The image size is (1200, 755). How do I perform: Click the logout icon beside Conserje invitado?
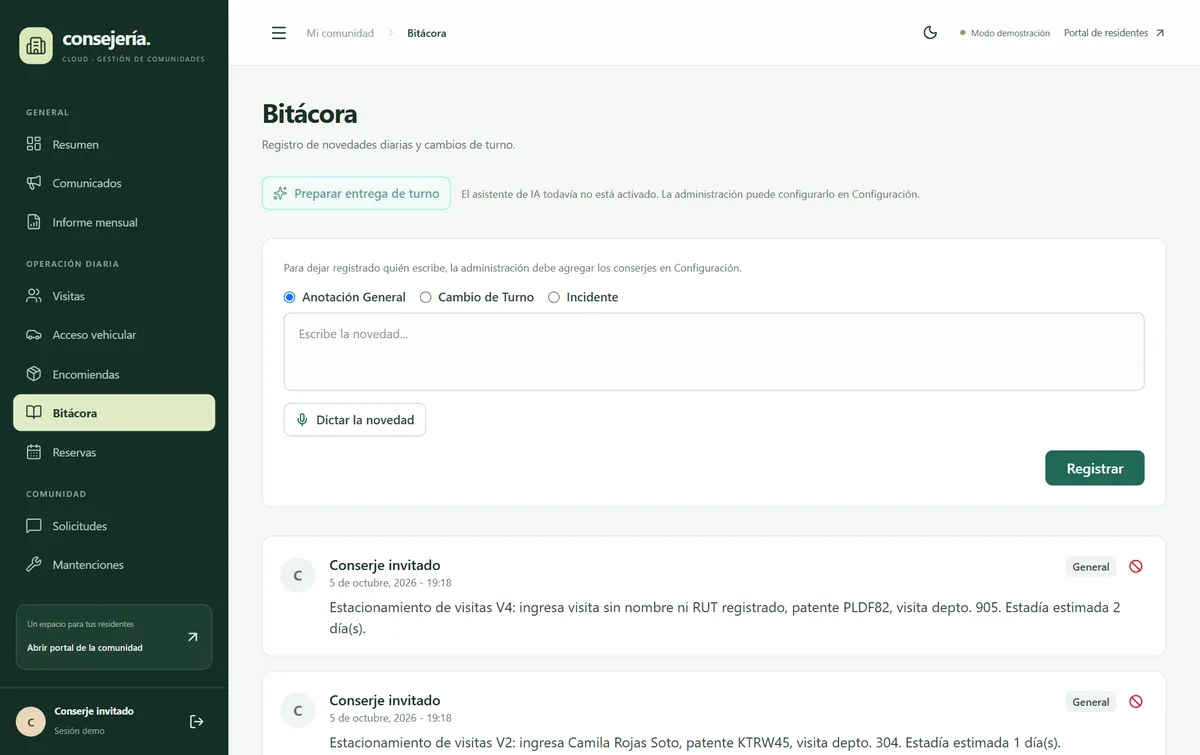click(197, 721)
